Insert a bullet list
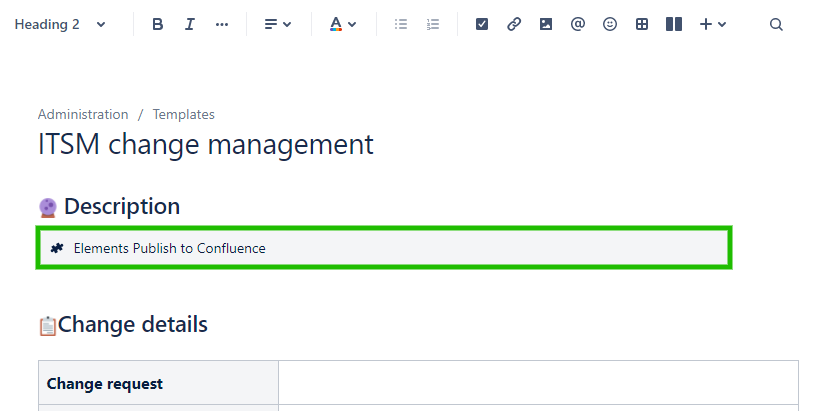The height and width of the screenshot is (411, 813). [401, 24]
